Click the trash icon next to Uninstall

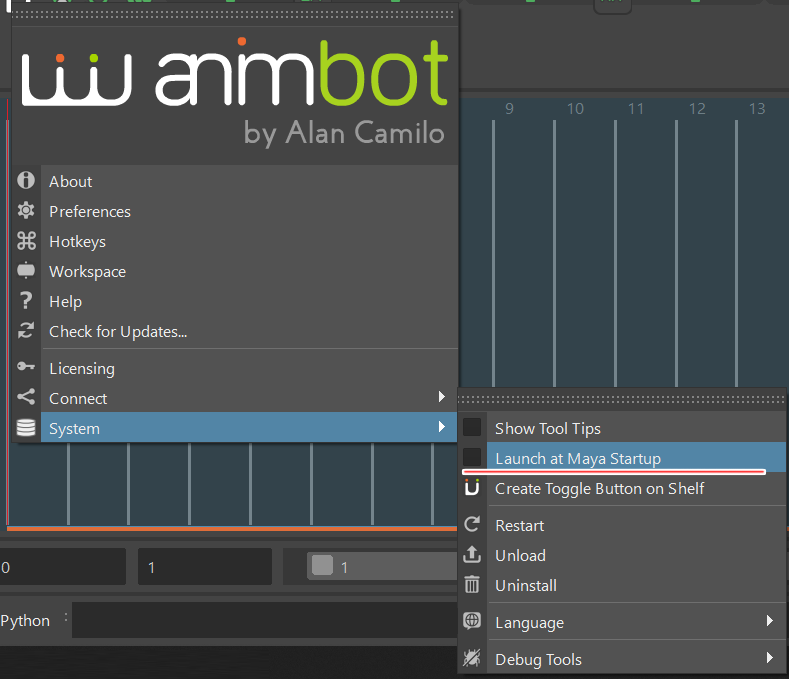coord(472,585)
